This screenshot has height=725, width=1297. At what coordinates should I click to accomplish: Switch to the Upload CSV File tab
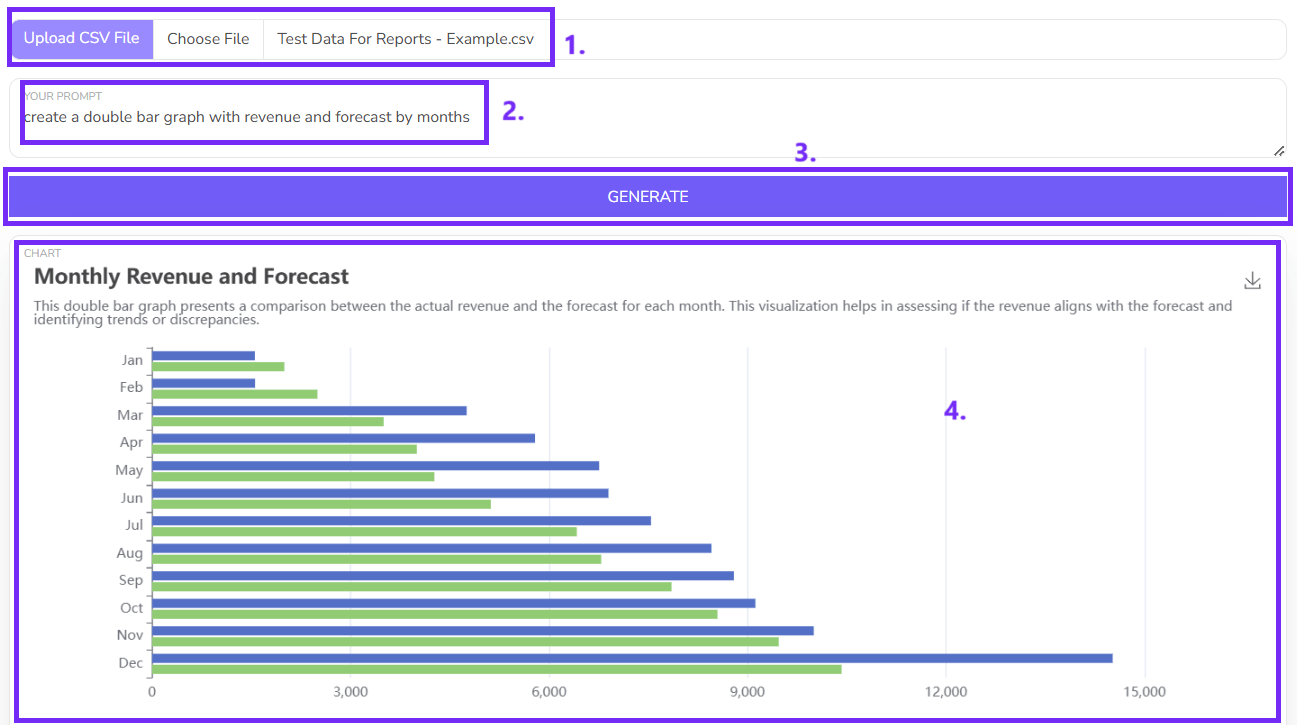coord(81,38)
